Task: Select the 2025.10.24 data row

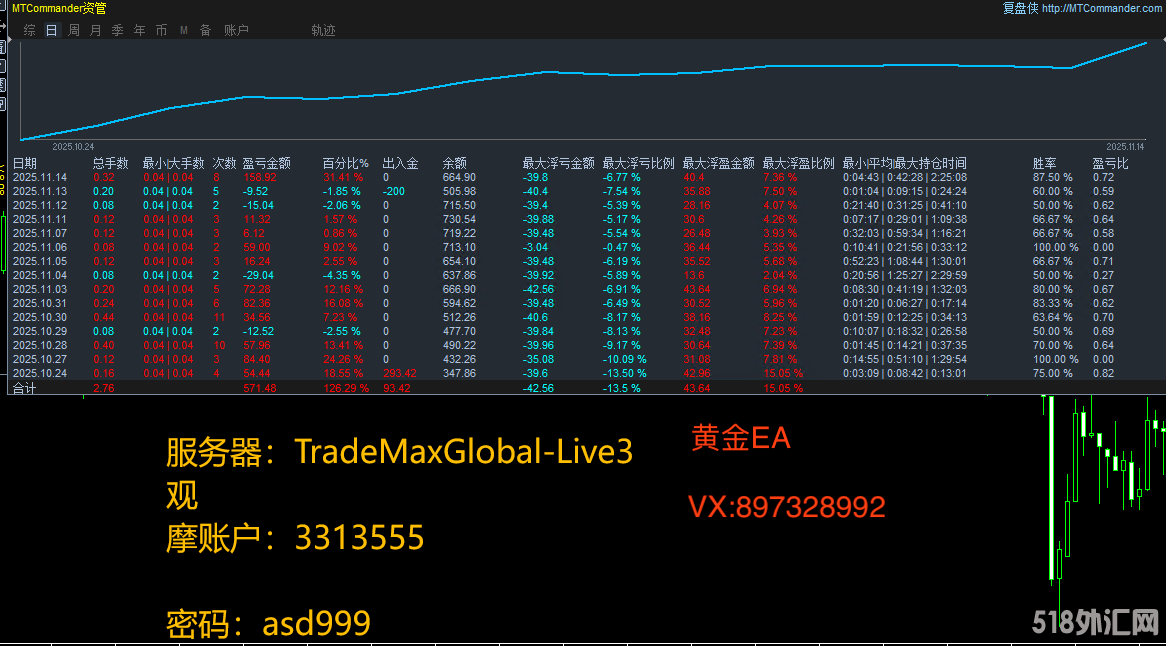Action: click(x=40, y=373)
